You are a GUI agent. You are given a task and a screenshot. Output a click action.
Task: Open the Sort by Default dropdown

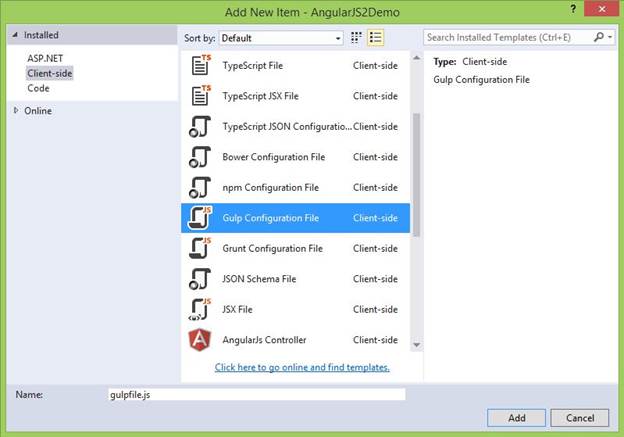point(281,38)
